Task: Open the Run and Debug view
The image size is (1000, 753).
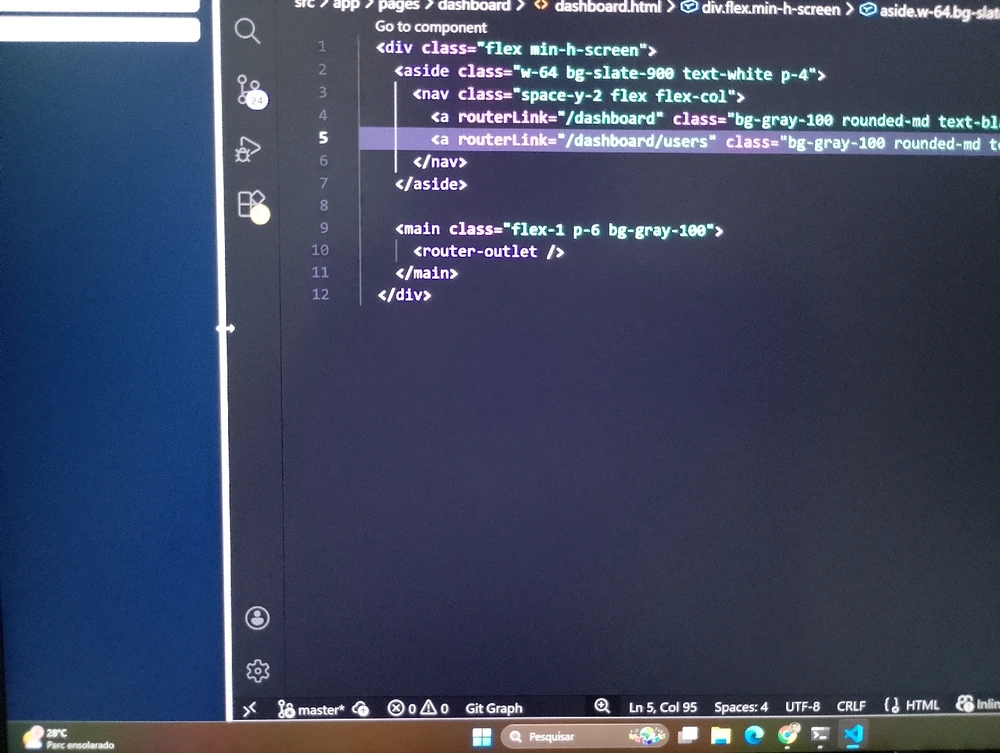Action: tap(248, 149)
